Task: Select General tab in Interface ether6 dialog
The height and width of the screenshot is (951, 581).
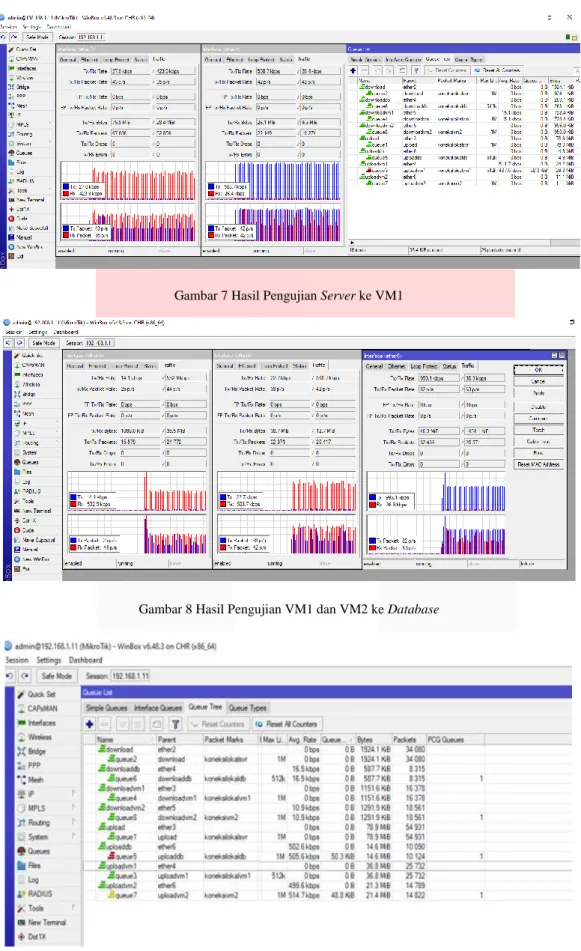Action: (374, 366)
